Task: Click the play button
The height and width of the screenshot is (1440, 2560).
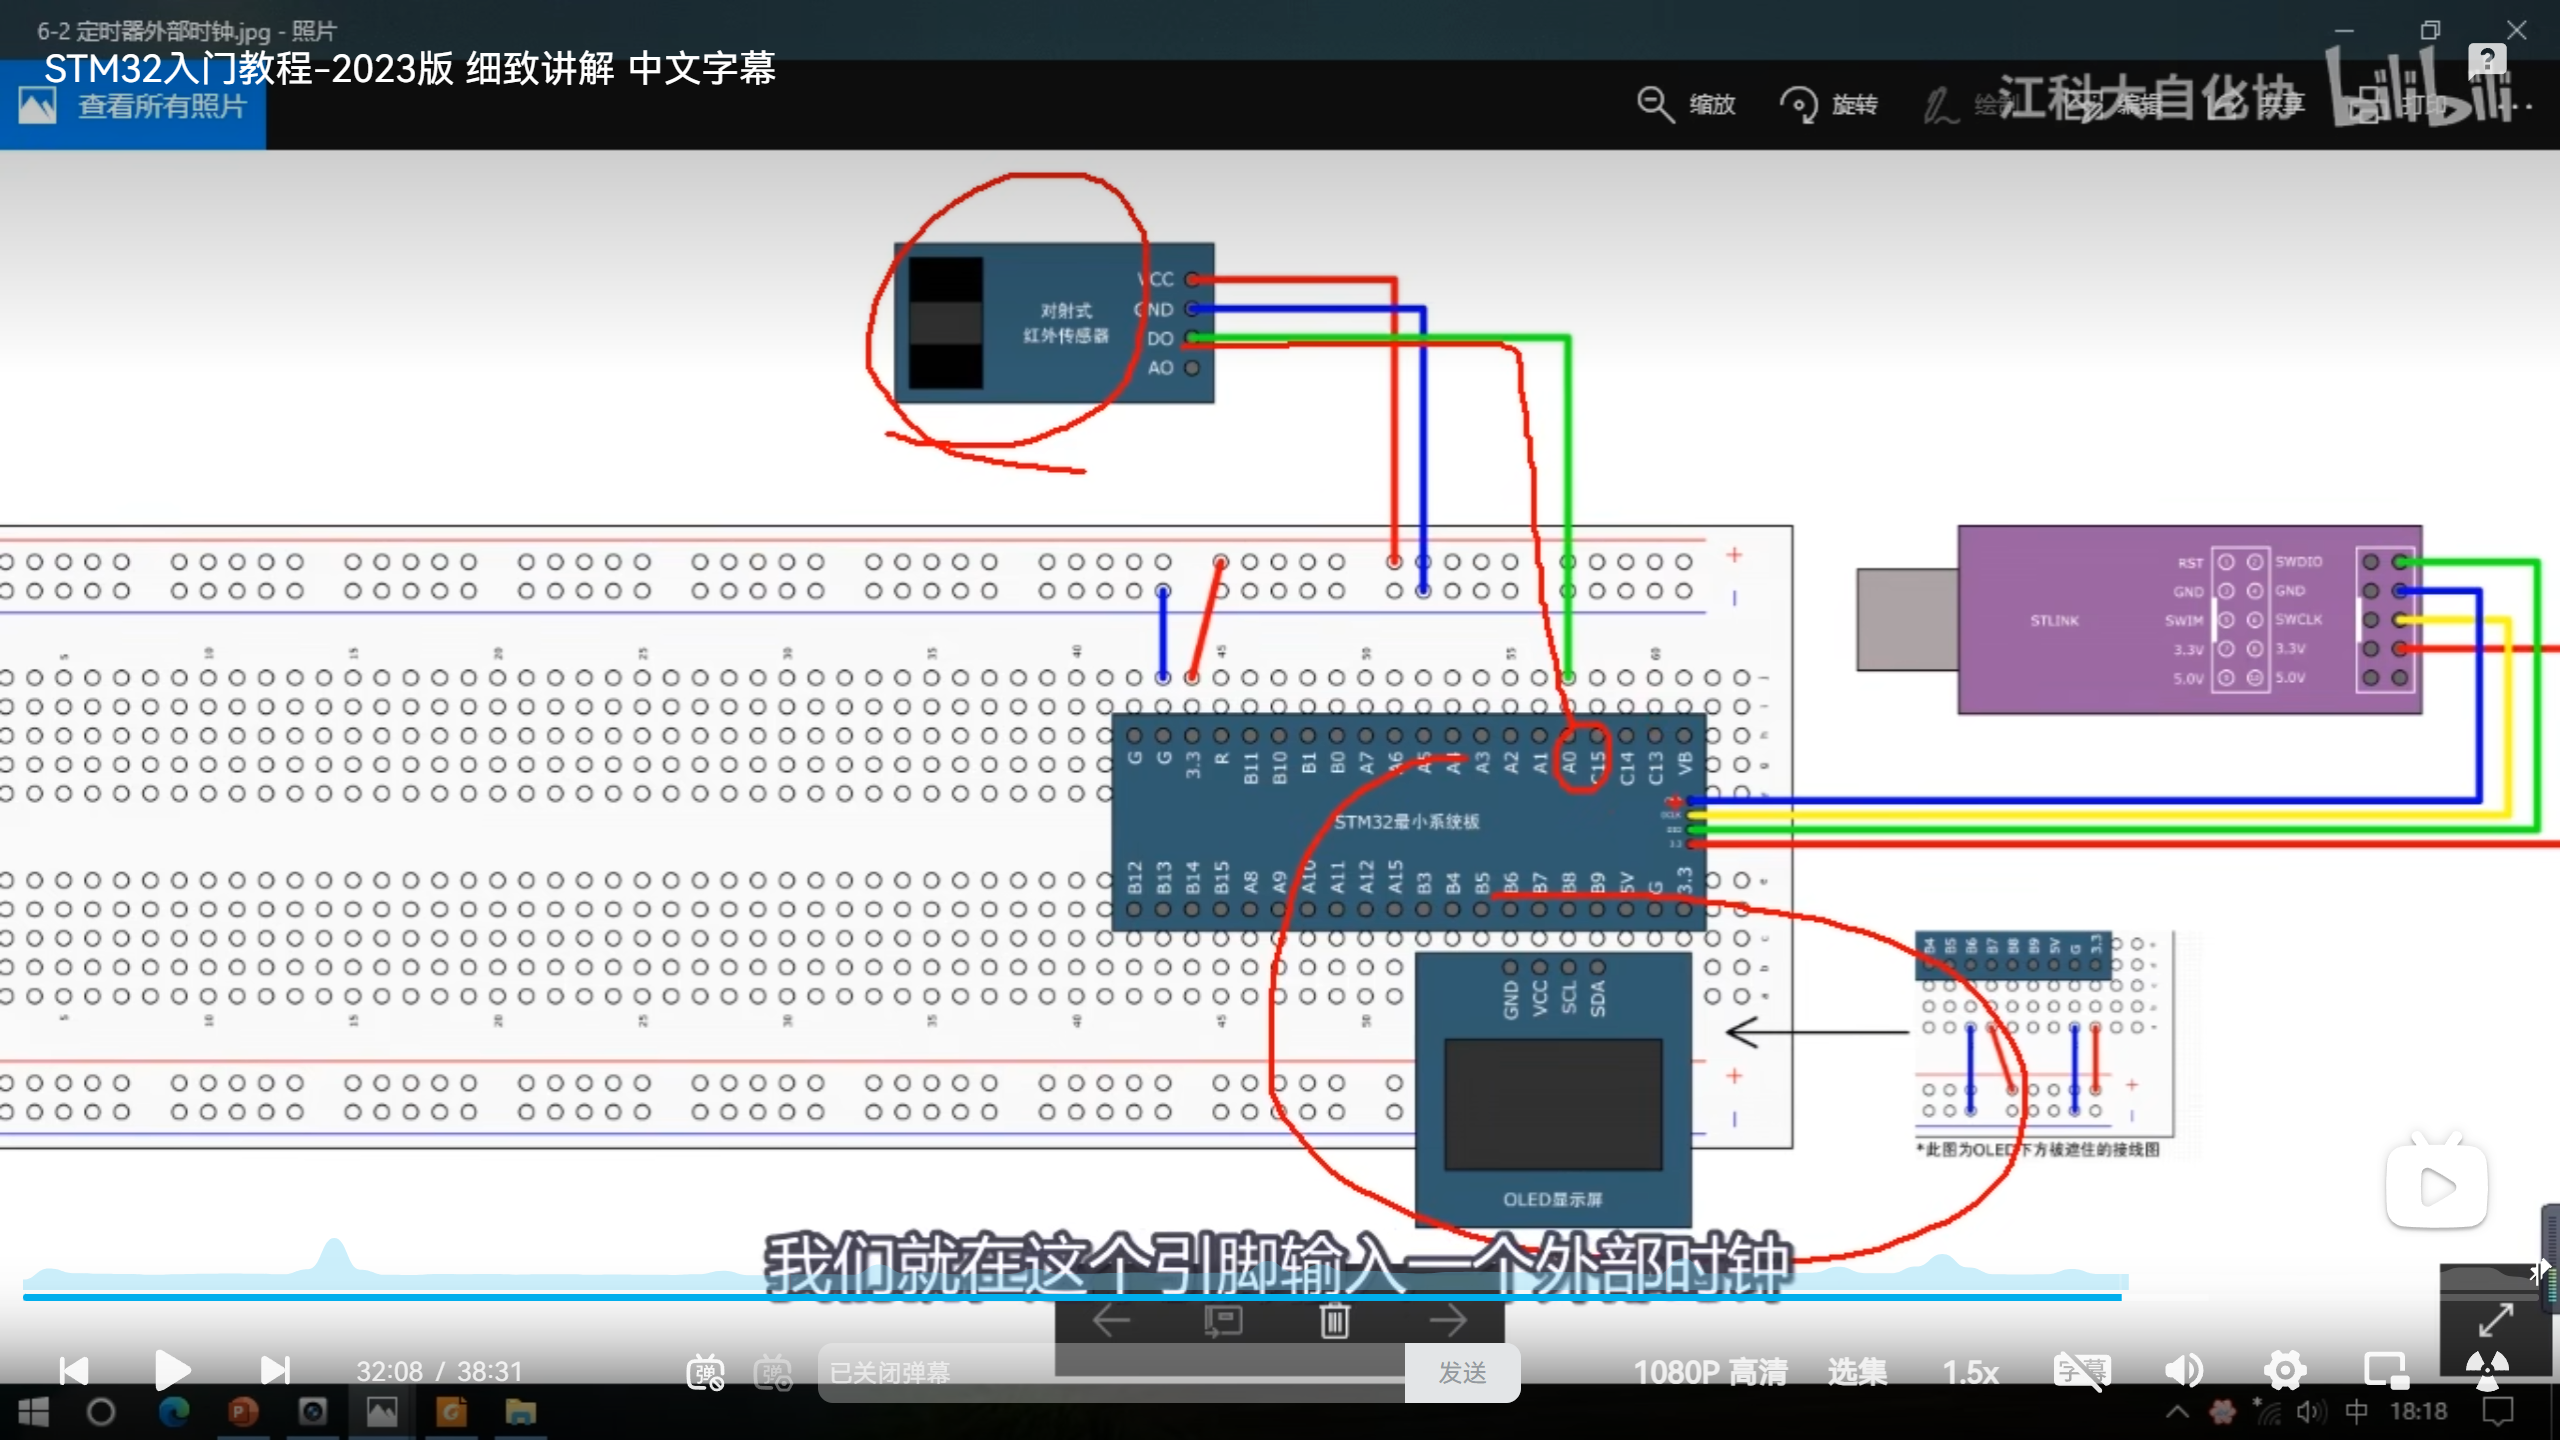Action: (172, 1370)
